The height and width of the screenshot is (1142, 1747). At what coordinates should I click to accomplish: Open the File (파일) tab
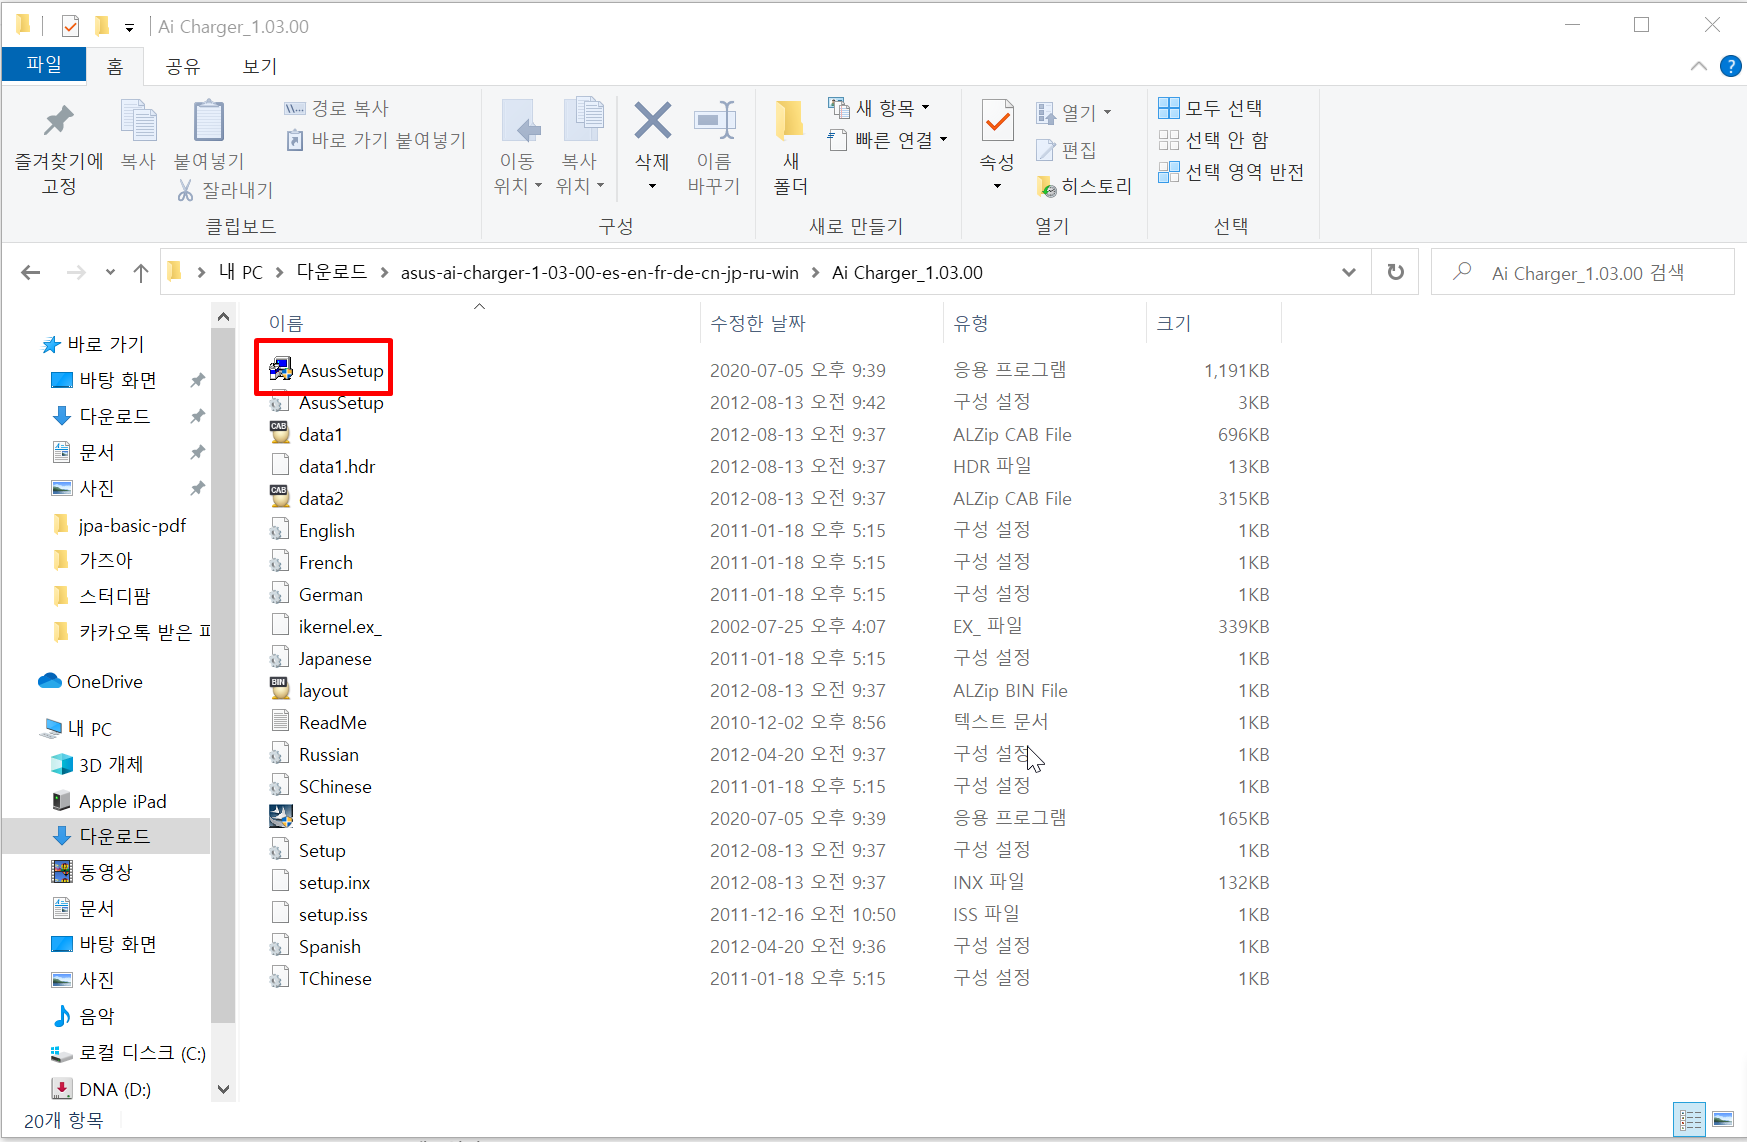pos(44,65)
